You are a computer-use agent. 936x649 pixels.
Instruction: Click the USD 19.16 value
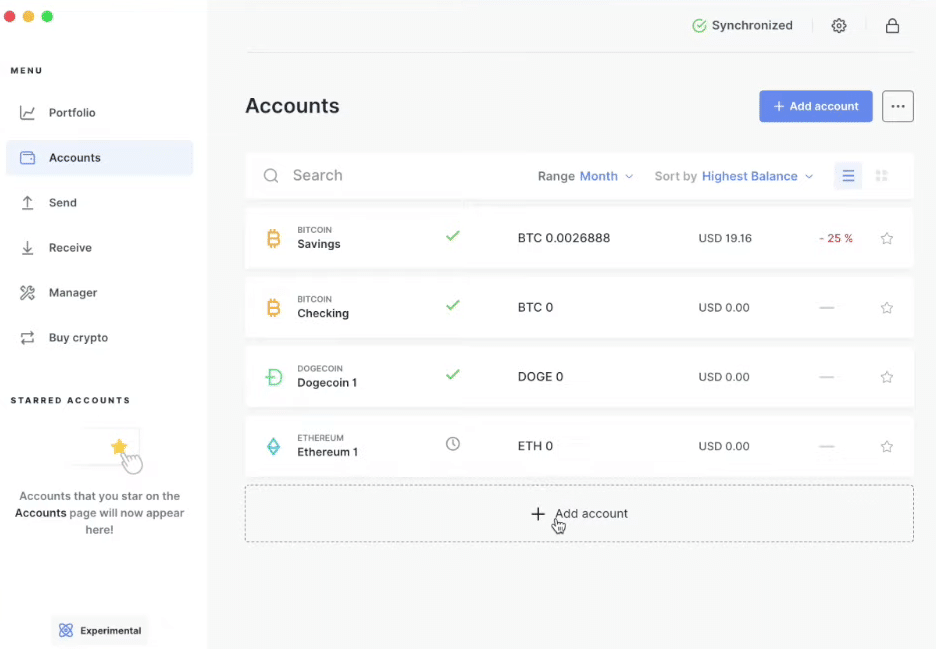725,238
